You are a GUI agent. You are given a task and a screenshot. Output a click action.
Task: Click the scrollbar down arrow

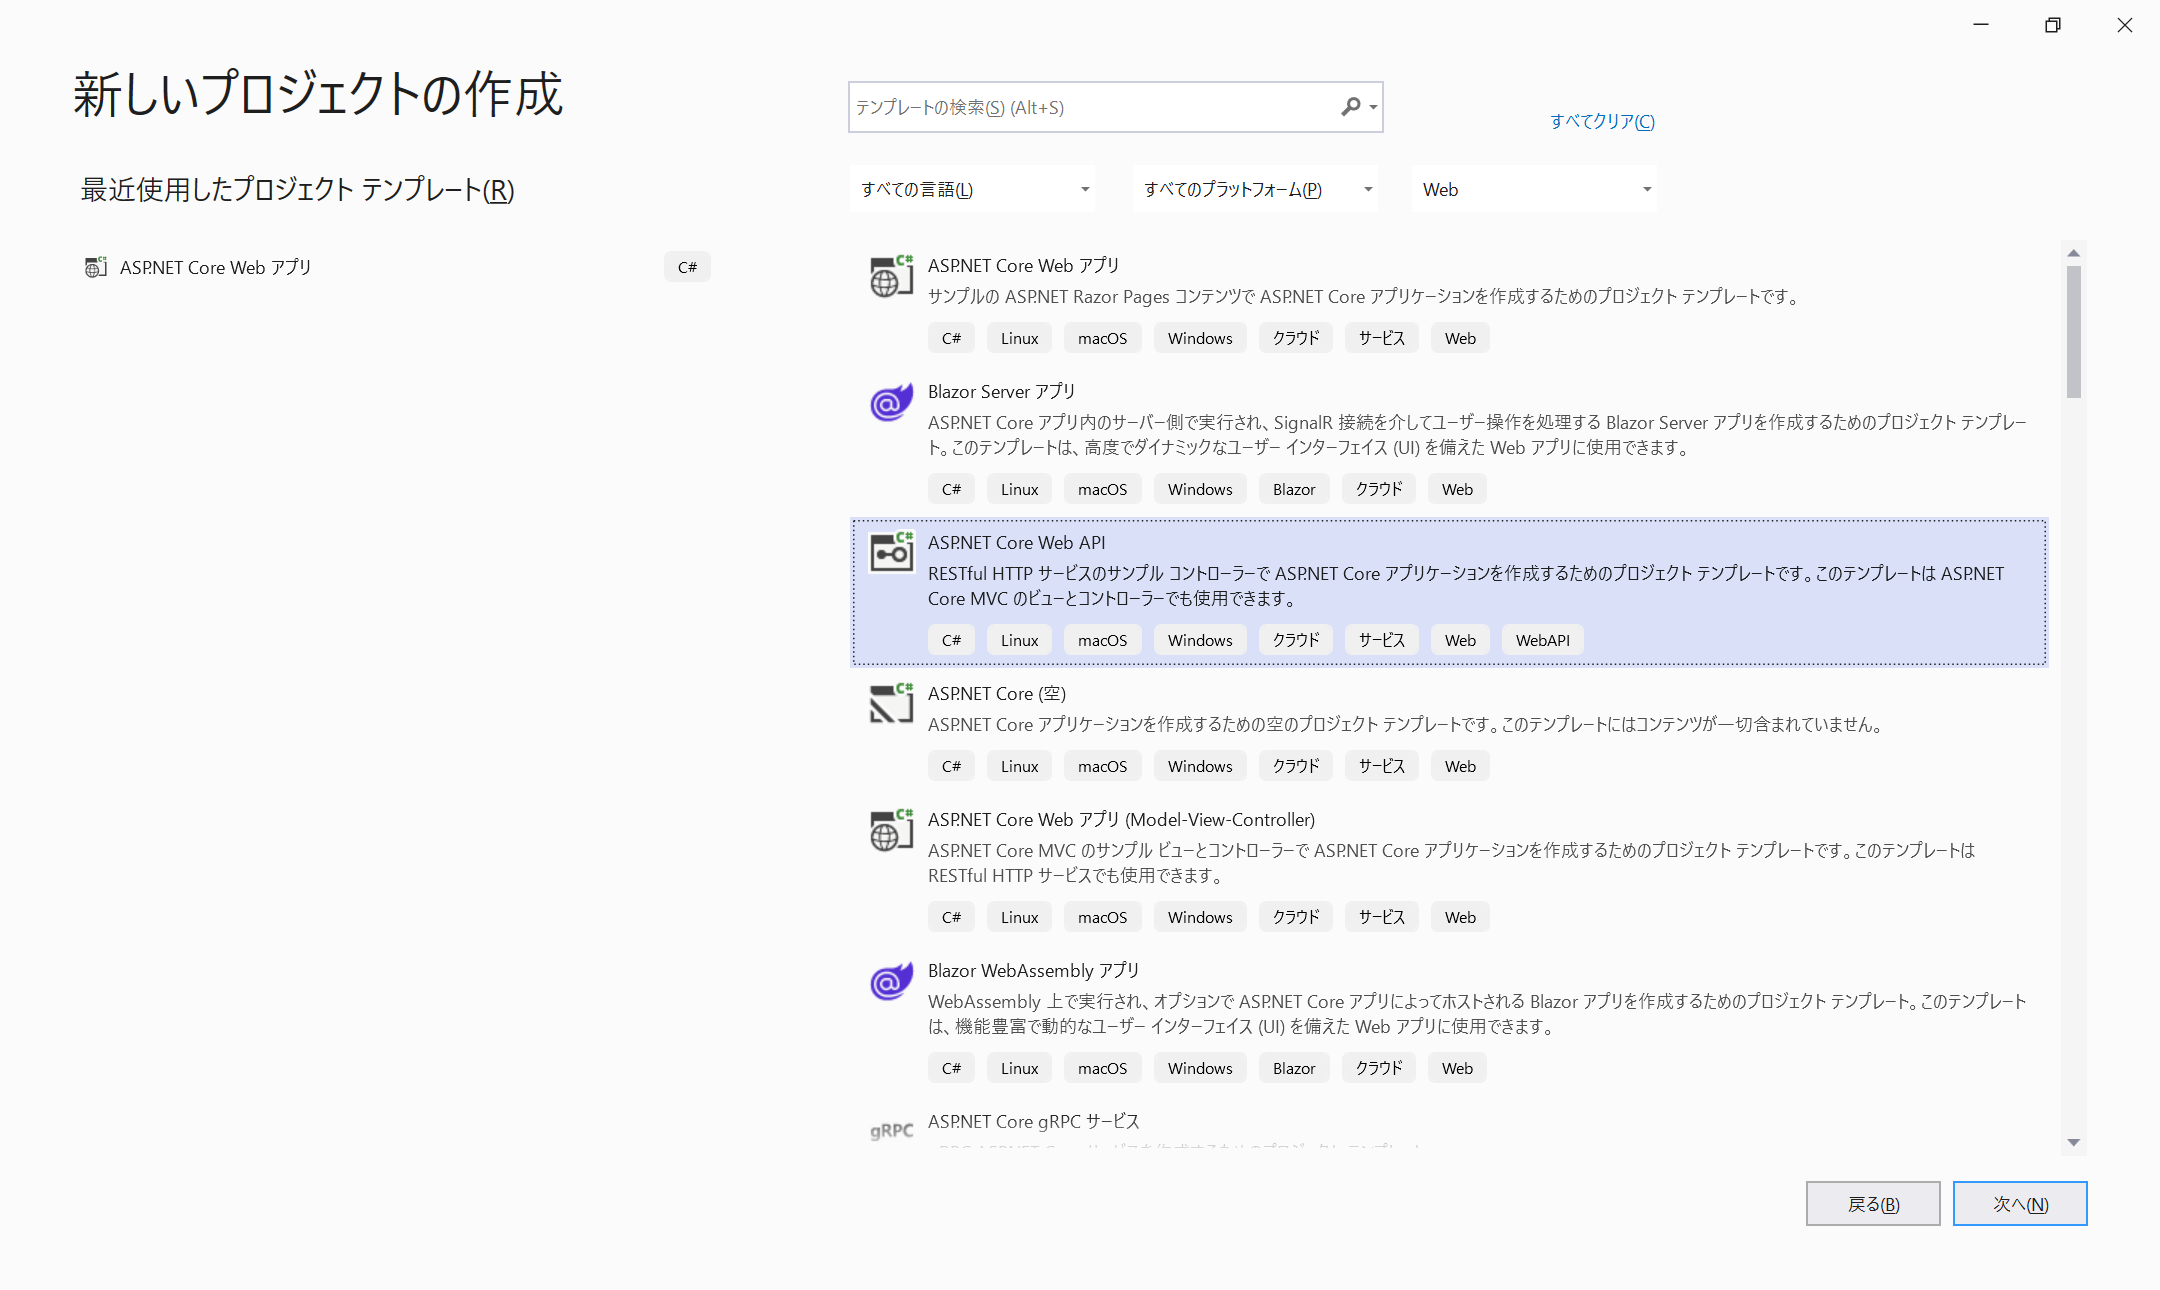[x=2074, y=1142]
